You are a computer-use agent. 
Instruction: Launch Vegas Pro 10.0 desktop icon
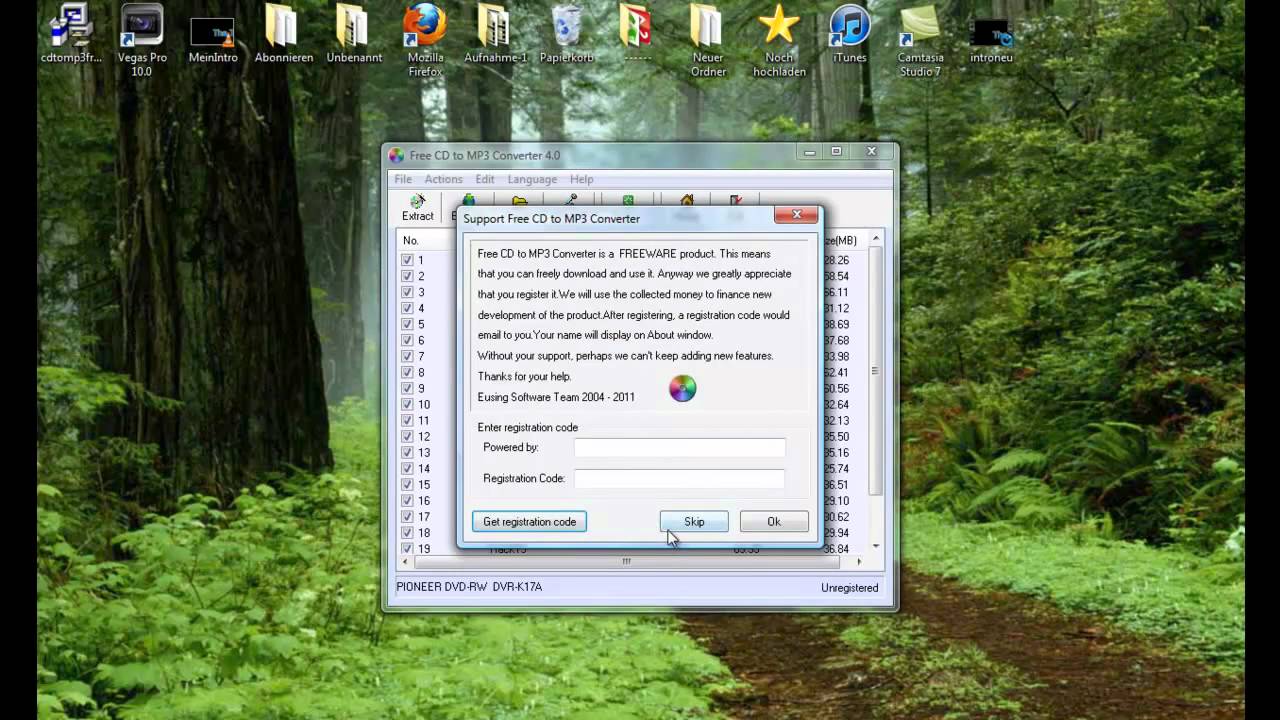coord(142,41)
